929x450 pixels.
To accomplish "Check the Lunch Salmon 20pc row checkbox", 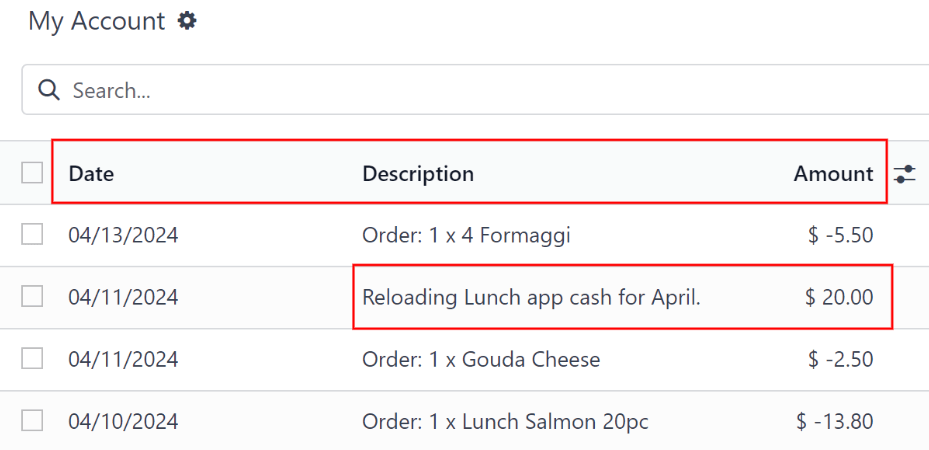I will coord(32,421).
